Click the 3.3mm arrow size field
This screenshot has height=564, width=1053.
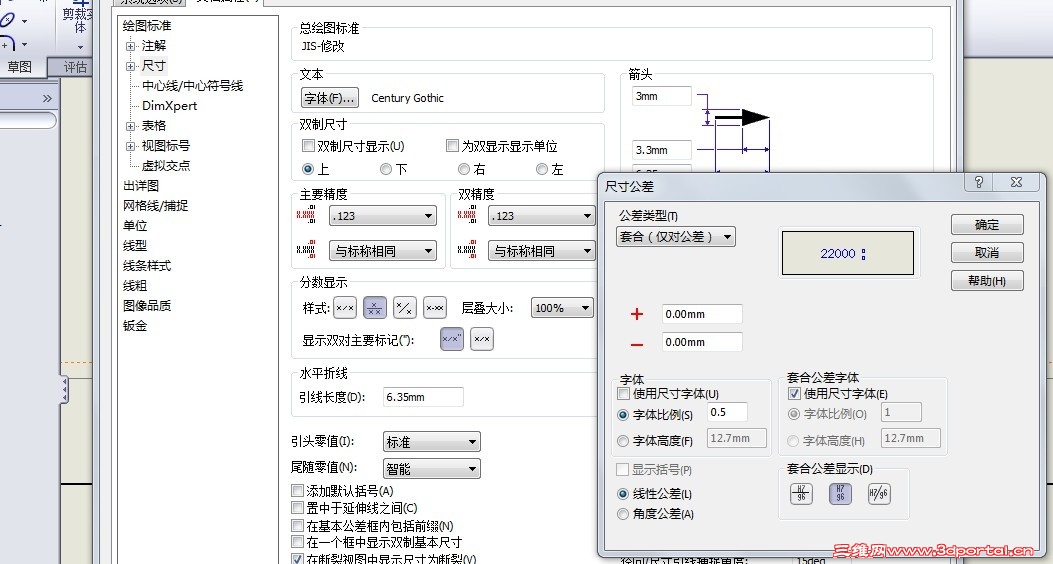tap(661, 150)
